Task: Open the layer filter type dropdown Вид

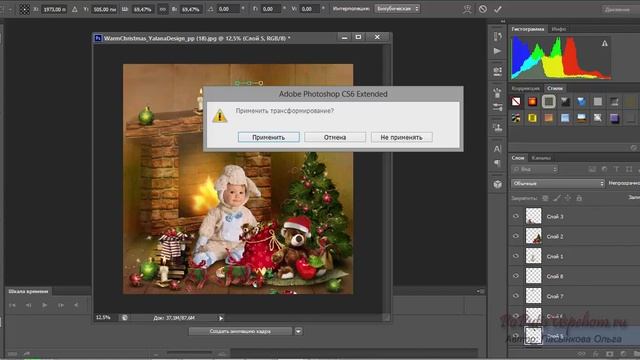Action: click(x=535, y=169)
